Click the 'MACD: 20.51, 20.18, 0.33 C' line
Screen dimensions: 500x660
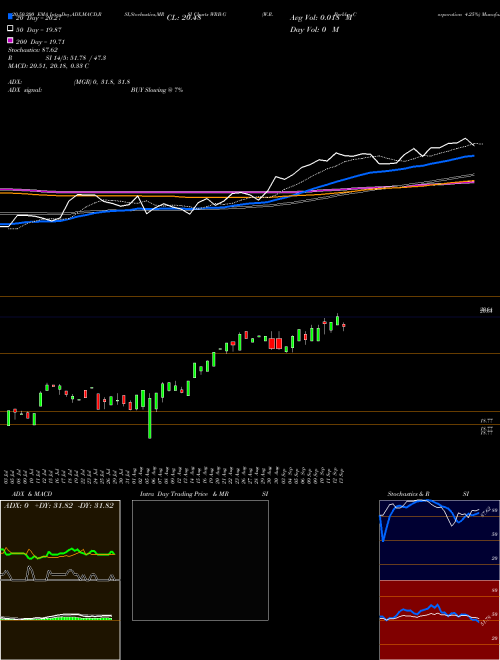[x=48, y=66]
